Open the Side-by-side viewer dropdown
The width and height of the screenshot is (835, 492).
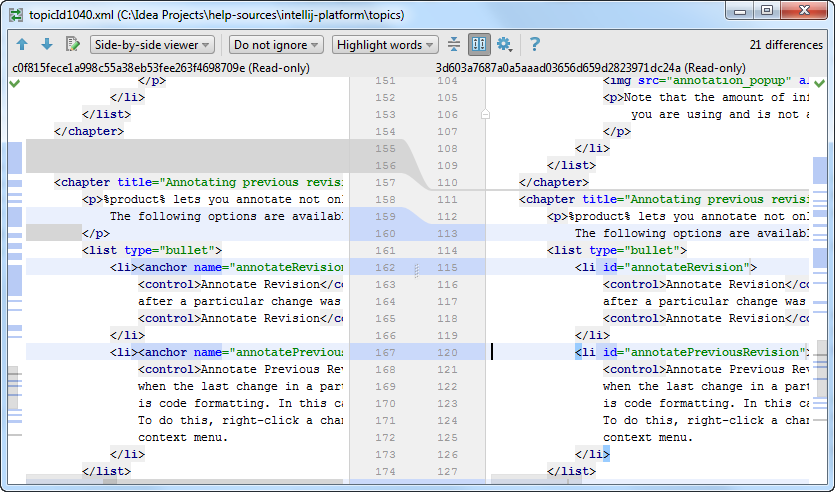pos(152,45)
